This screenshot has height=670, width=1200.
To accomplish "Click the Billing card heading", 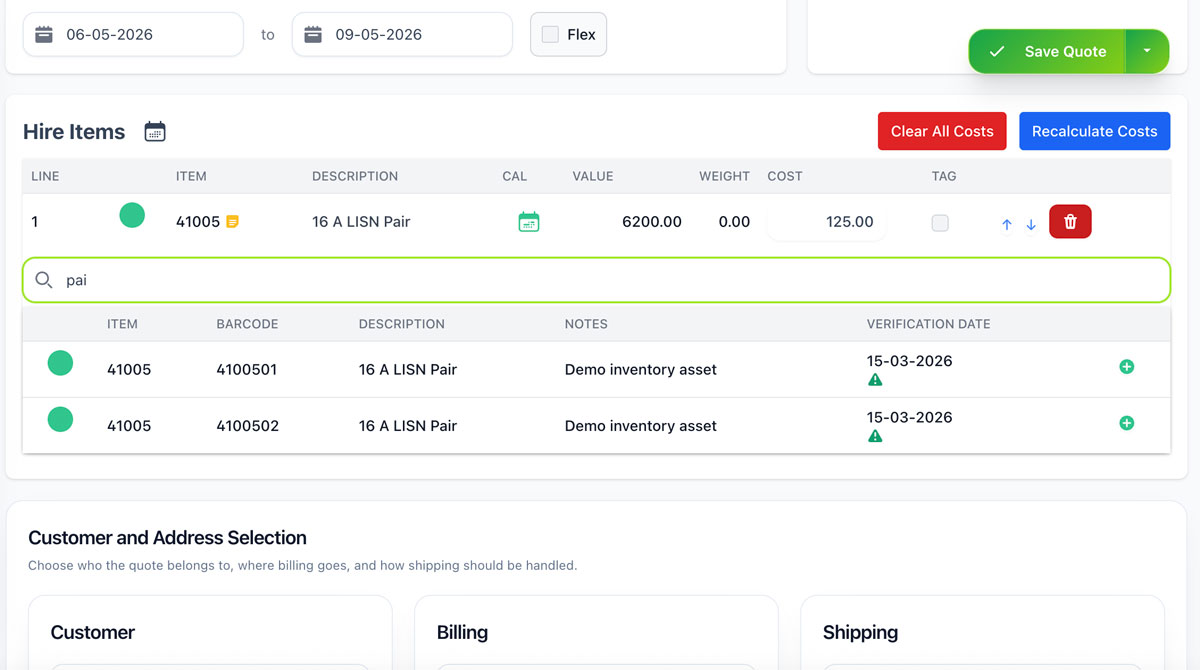I will pos(462,632).
